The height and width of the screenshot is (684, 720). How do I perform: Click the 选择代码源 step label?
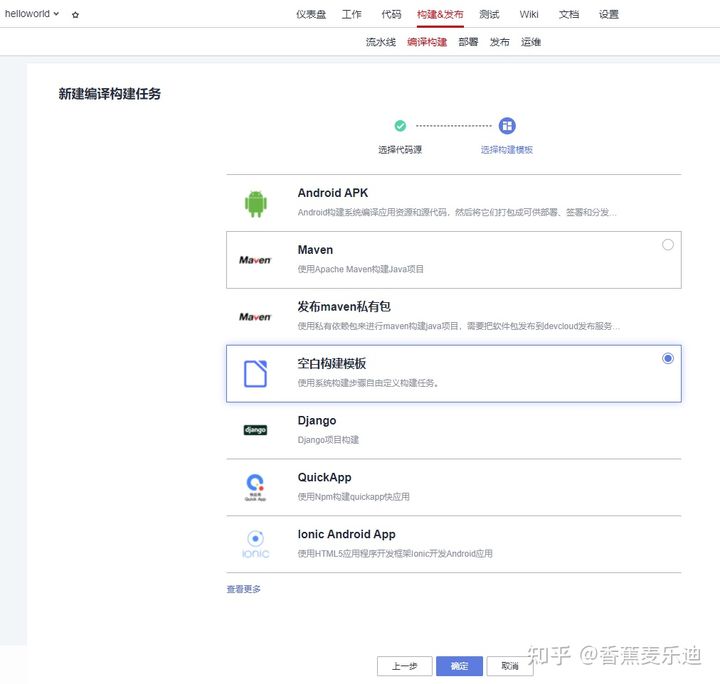[400, 150]
